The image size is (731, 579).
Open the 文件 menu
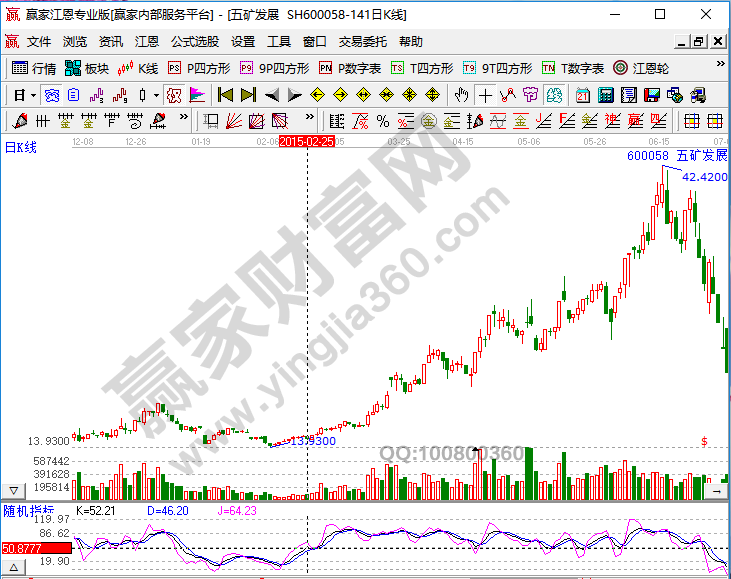click(39, 42)
